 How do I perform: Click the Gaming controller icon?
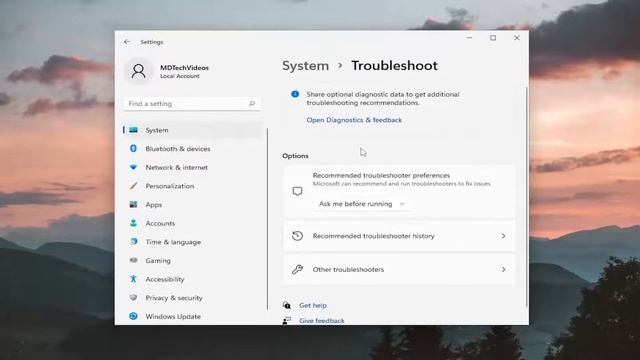133,260
